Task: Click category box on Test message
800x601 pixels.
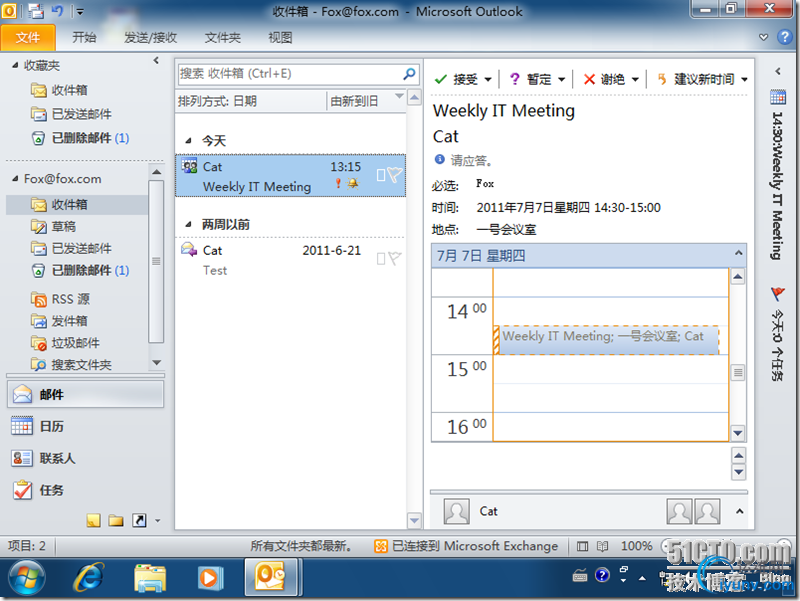Action: tap(381, 259)
